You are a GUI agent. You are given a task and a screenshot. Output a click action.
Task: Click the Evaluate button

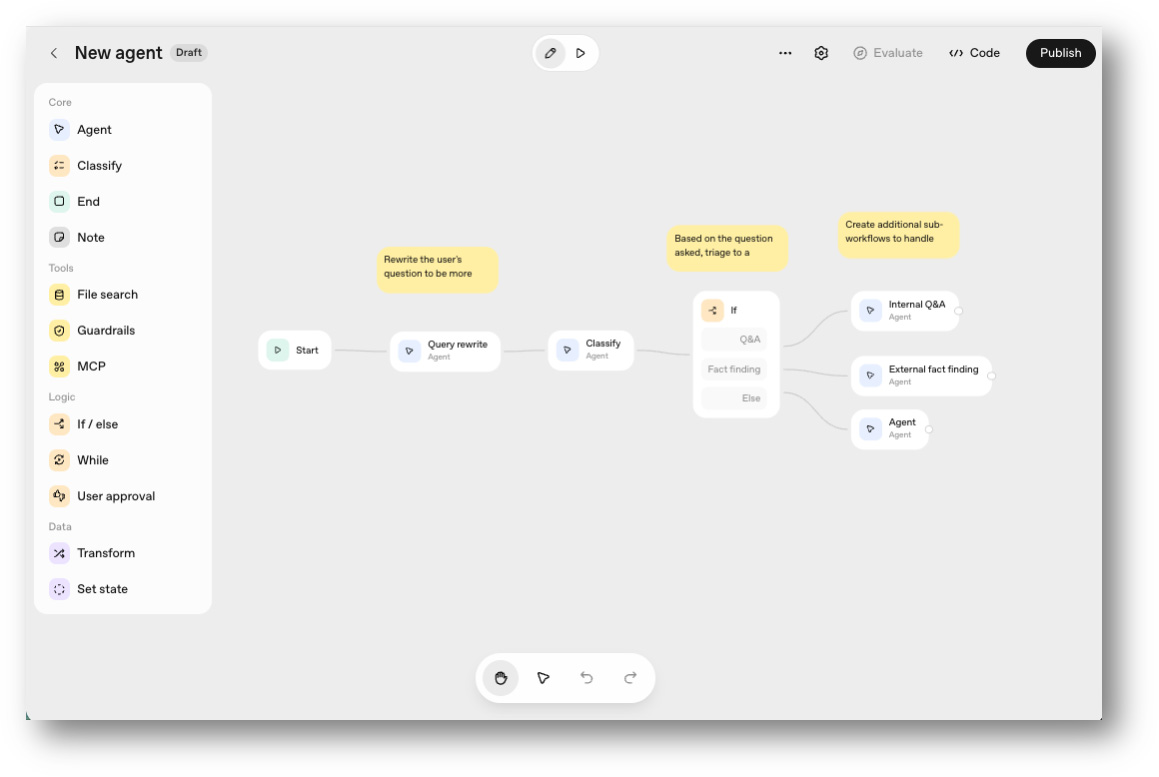(888, 53)
